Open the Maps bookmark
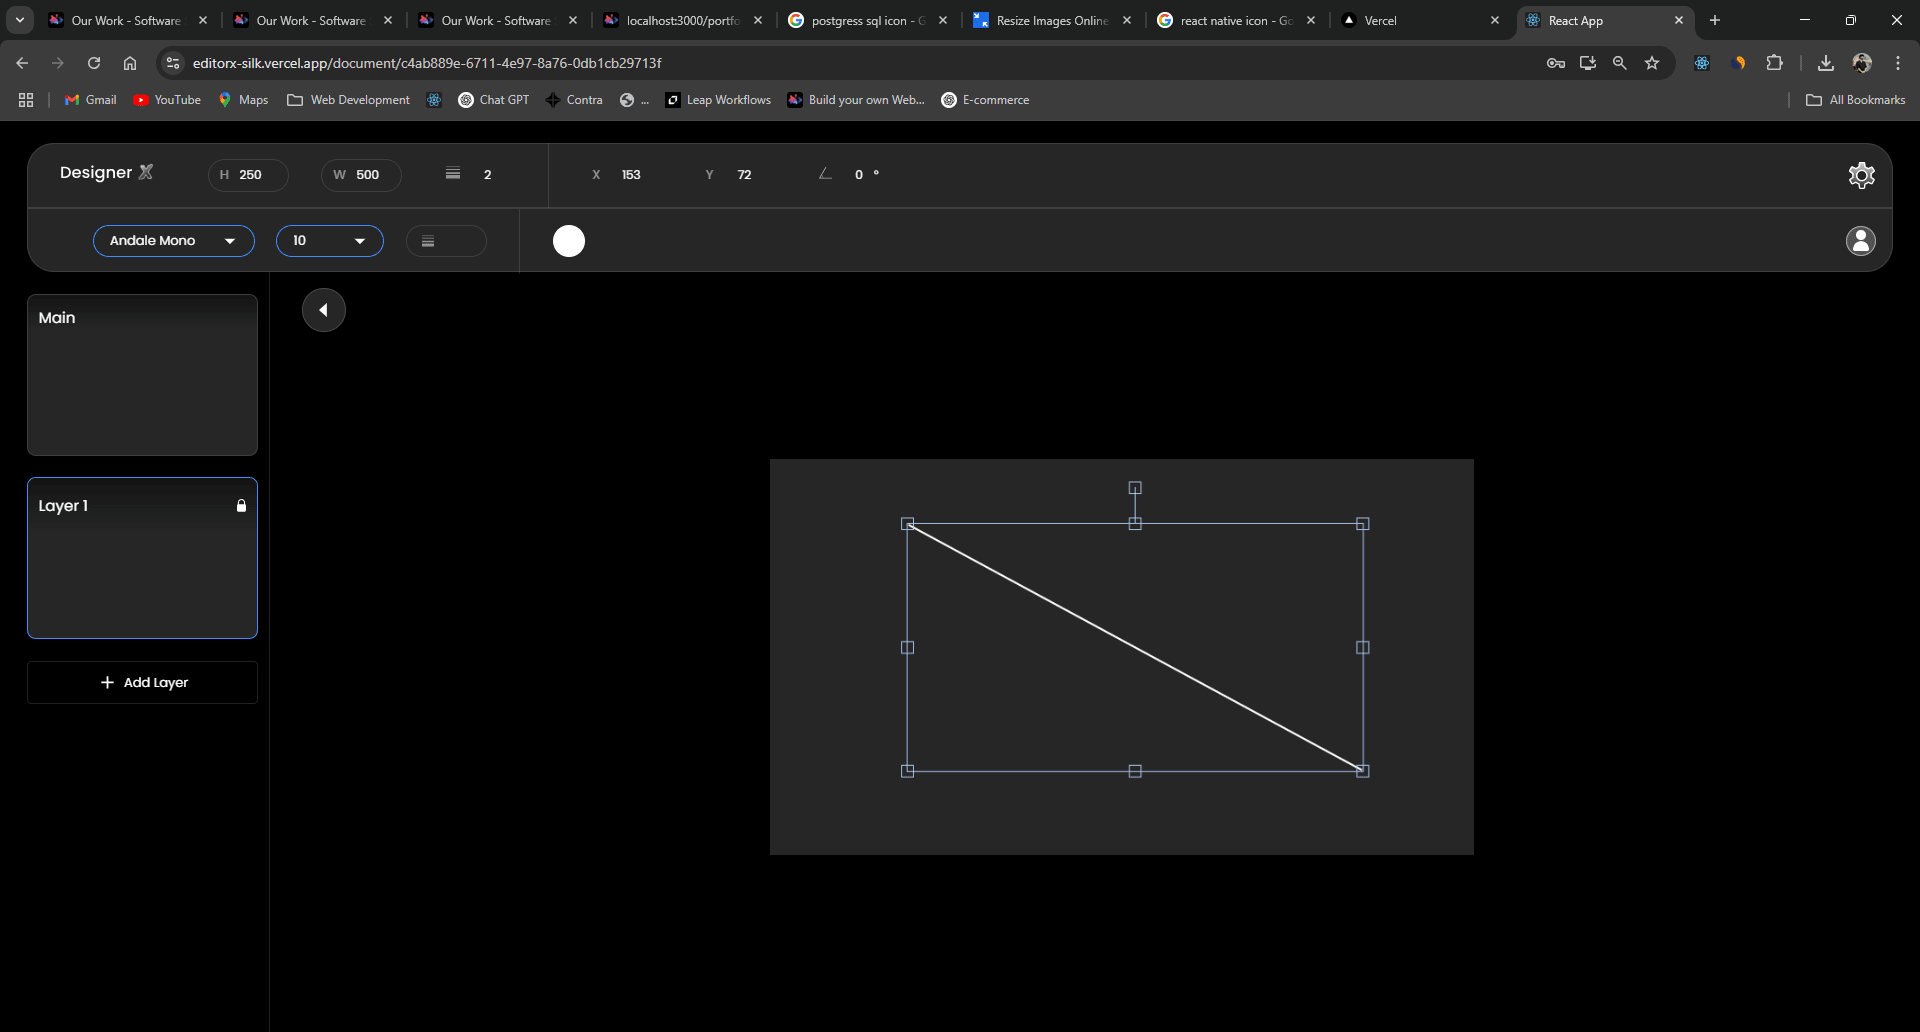This screenshot has height=1032, width=1920. pyautogui.click(x=244, y=100)
